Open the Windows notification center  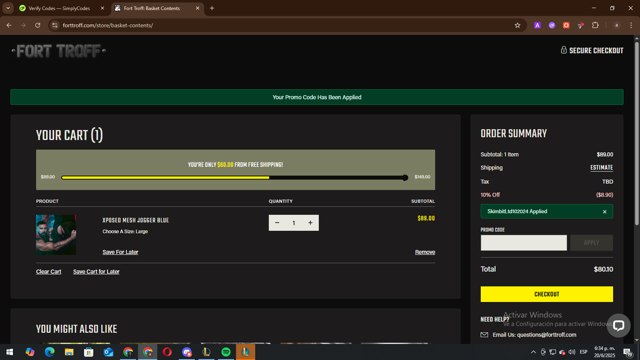pyautogui.click(x=627, y=352)
